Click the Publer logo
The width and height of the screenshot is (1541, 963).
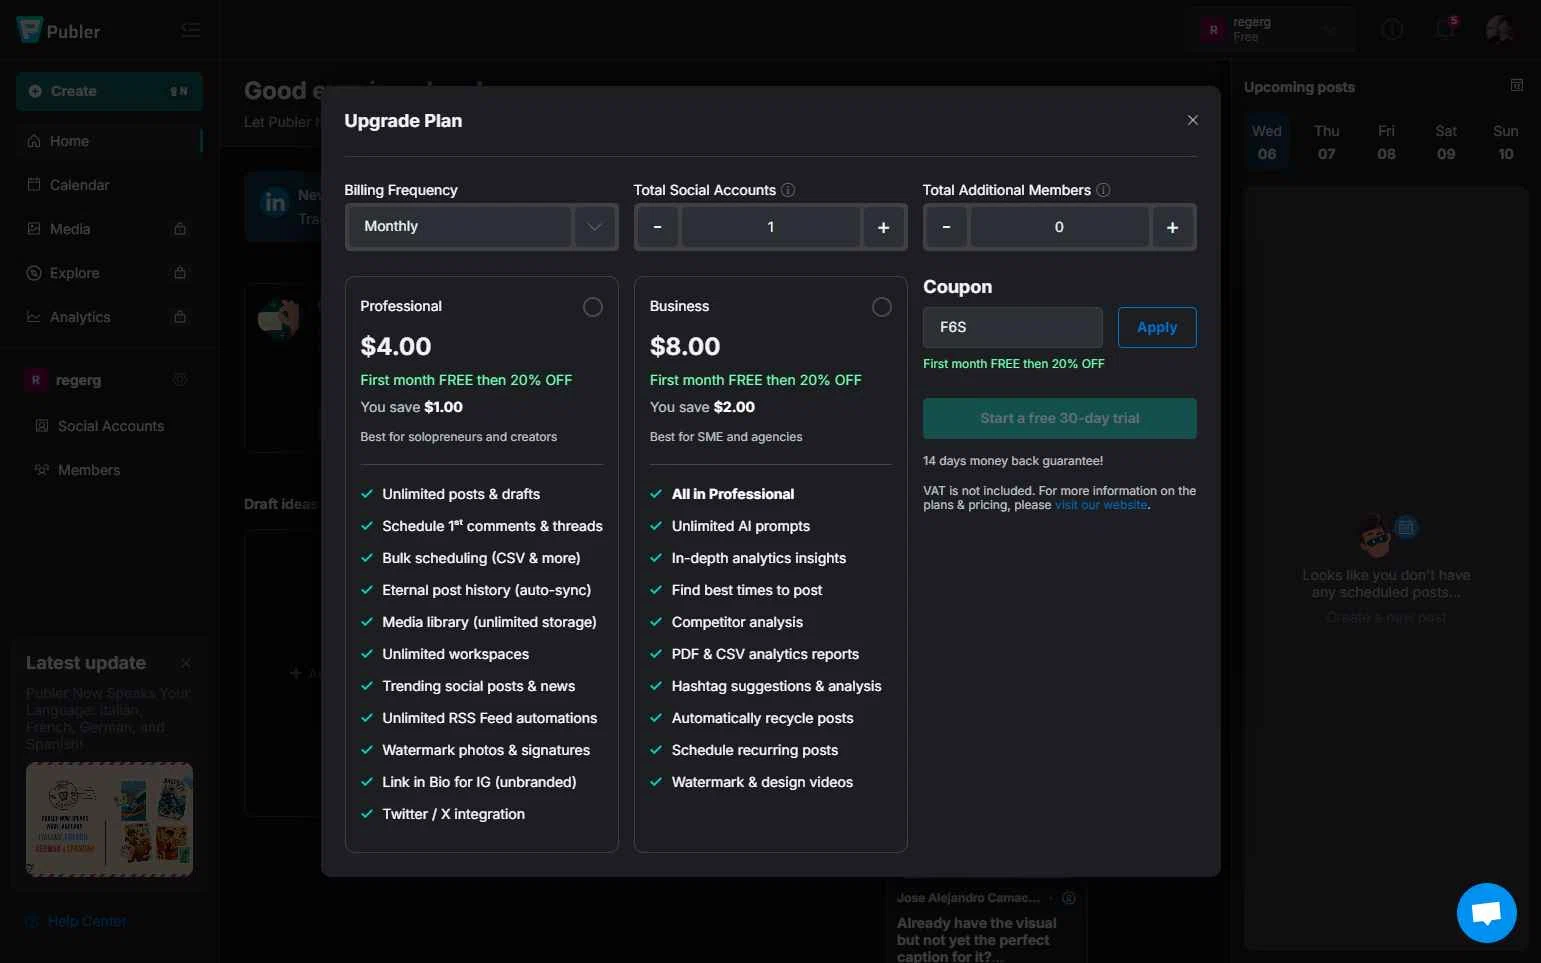pyautogui.click(x=58, y=31)
